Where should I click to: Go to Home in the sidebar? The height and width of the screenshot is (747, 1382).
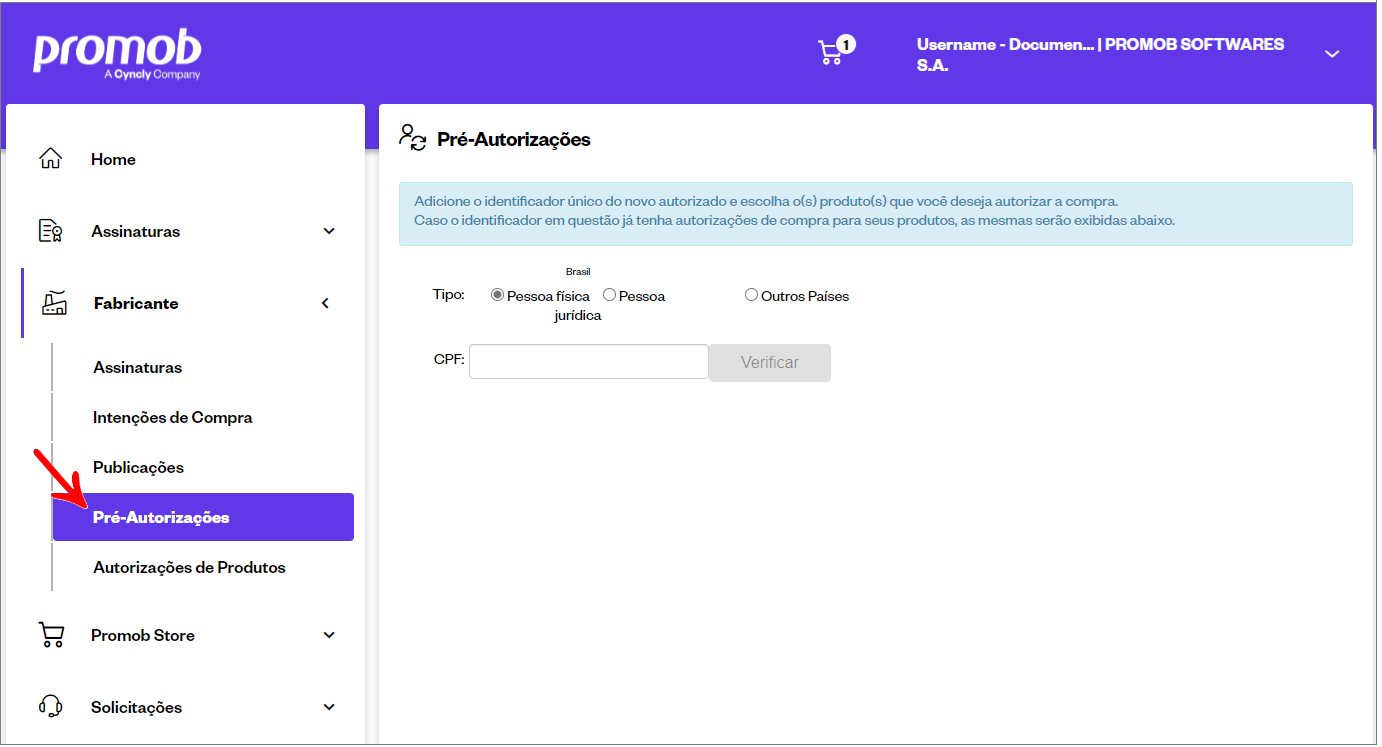(113, 159)
